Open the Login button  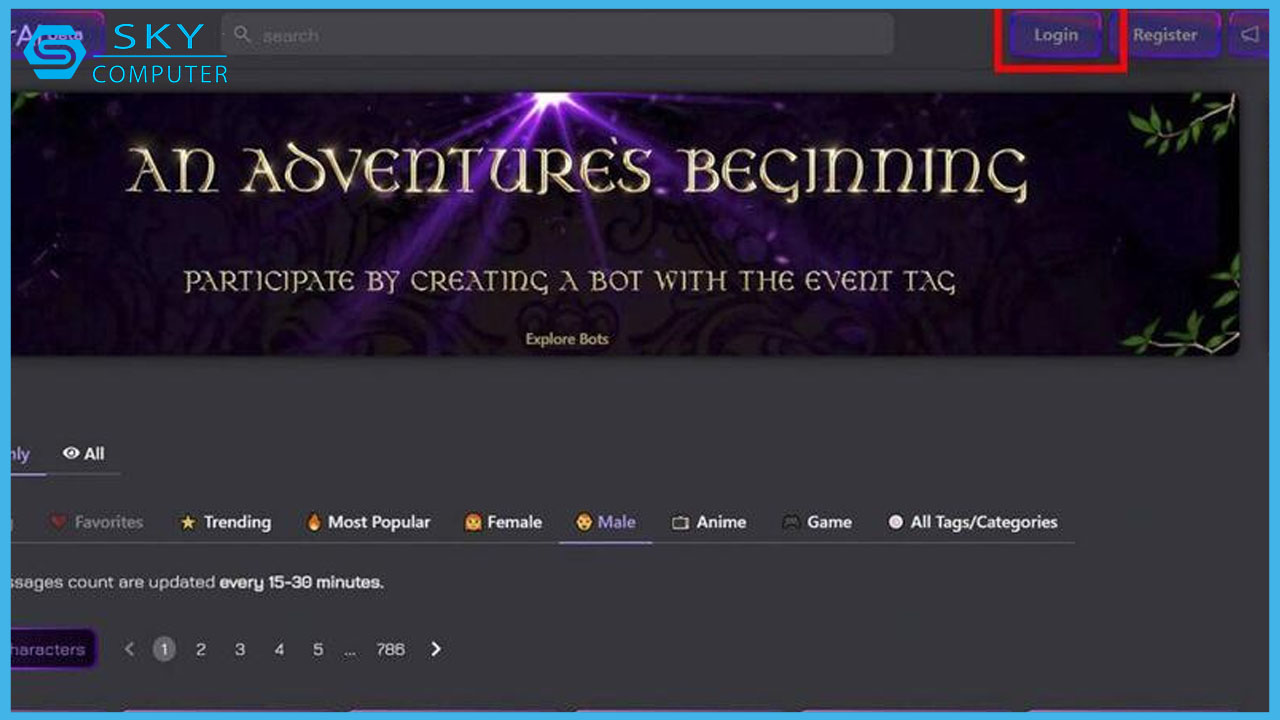pyautogui.click(x=1055, y=35)
